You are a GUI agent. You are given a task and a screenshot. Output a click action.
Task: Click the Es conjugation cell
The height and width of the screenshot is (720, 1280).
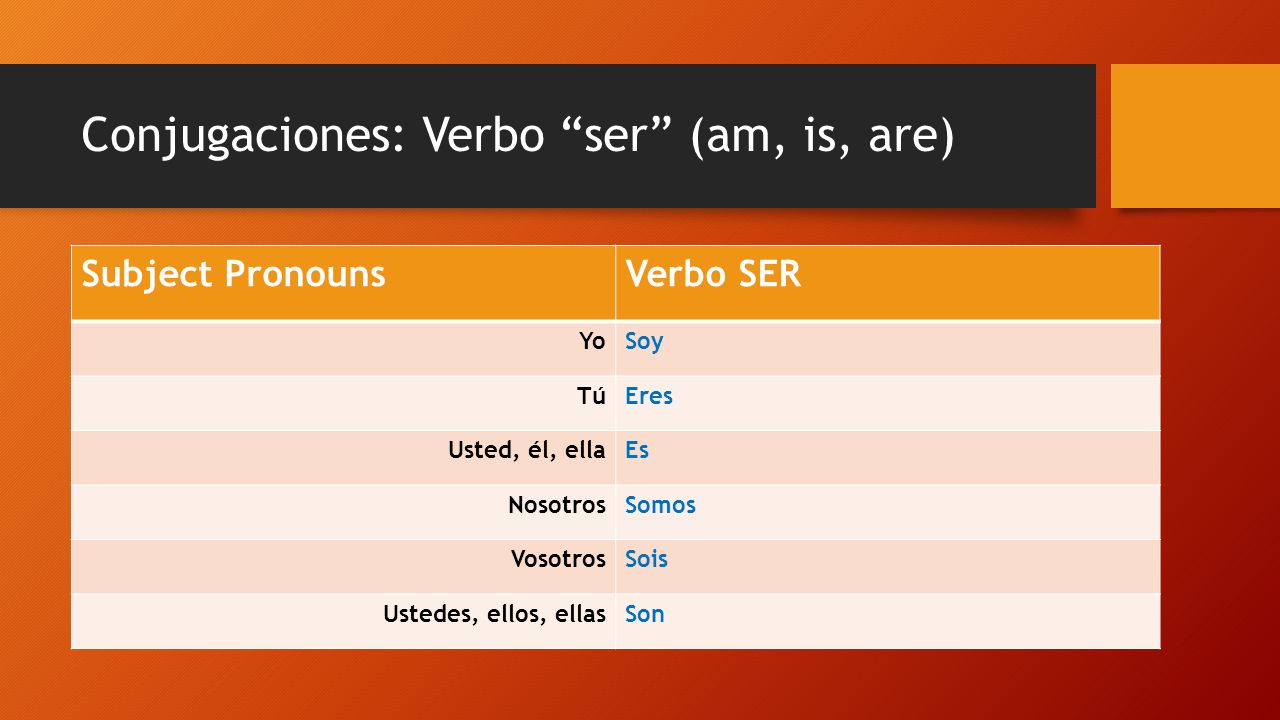pyautogui.click(x=888, y=457)
